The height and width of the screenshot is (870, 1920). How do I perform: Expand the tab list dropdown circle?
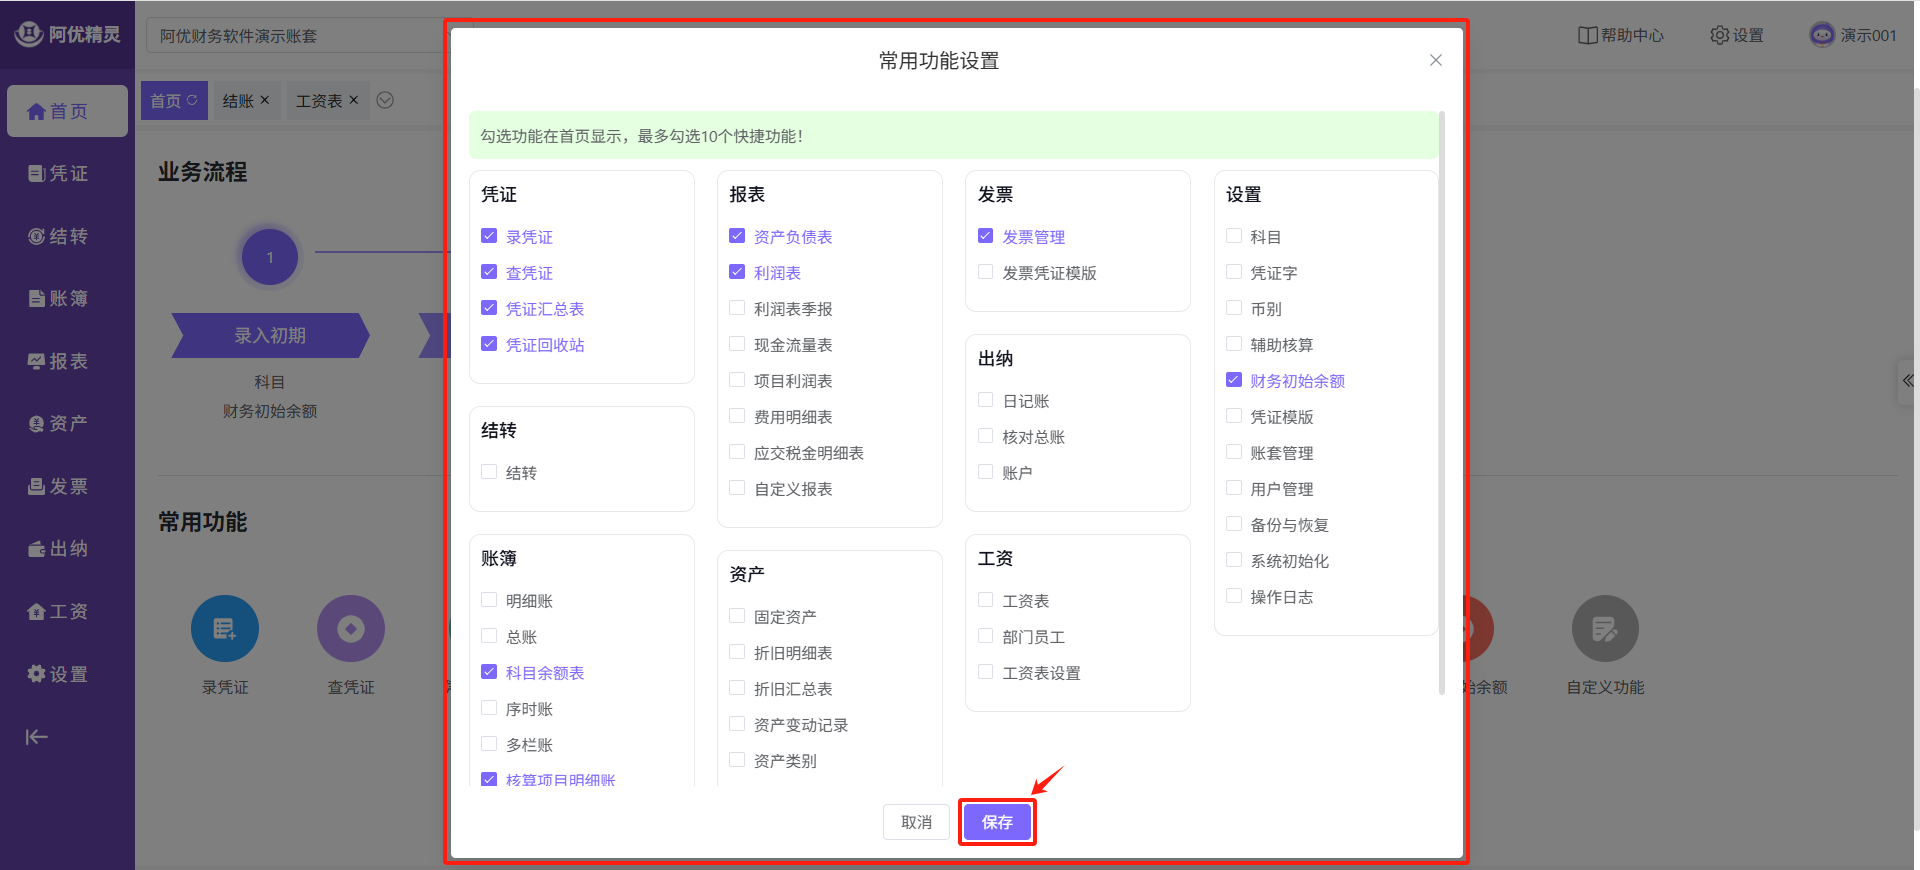tap(385, 100)
